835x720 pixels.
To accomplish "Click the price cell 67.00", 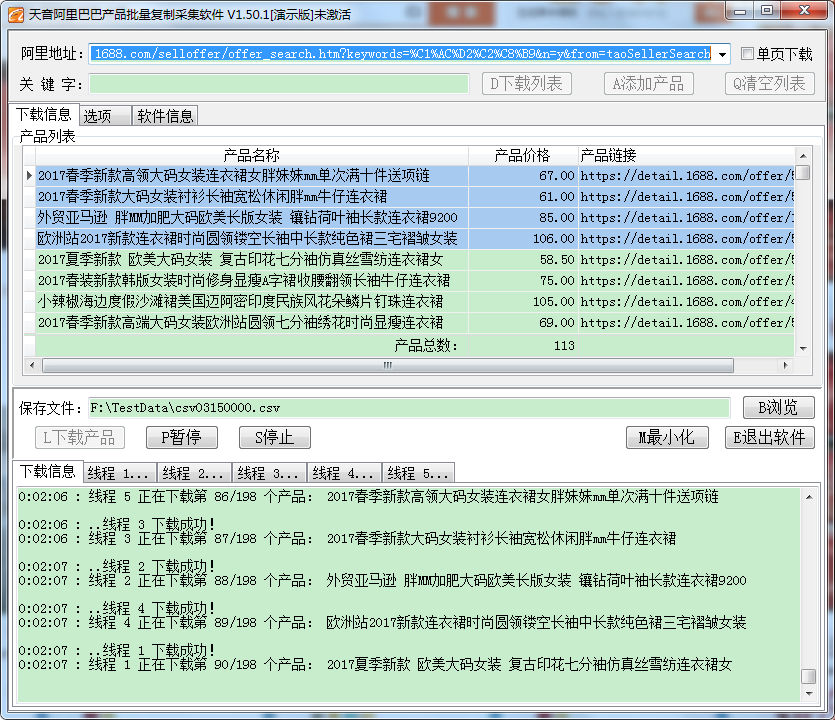I will [523, 176].
